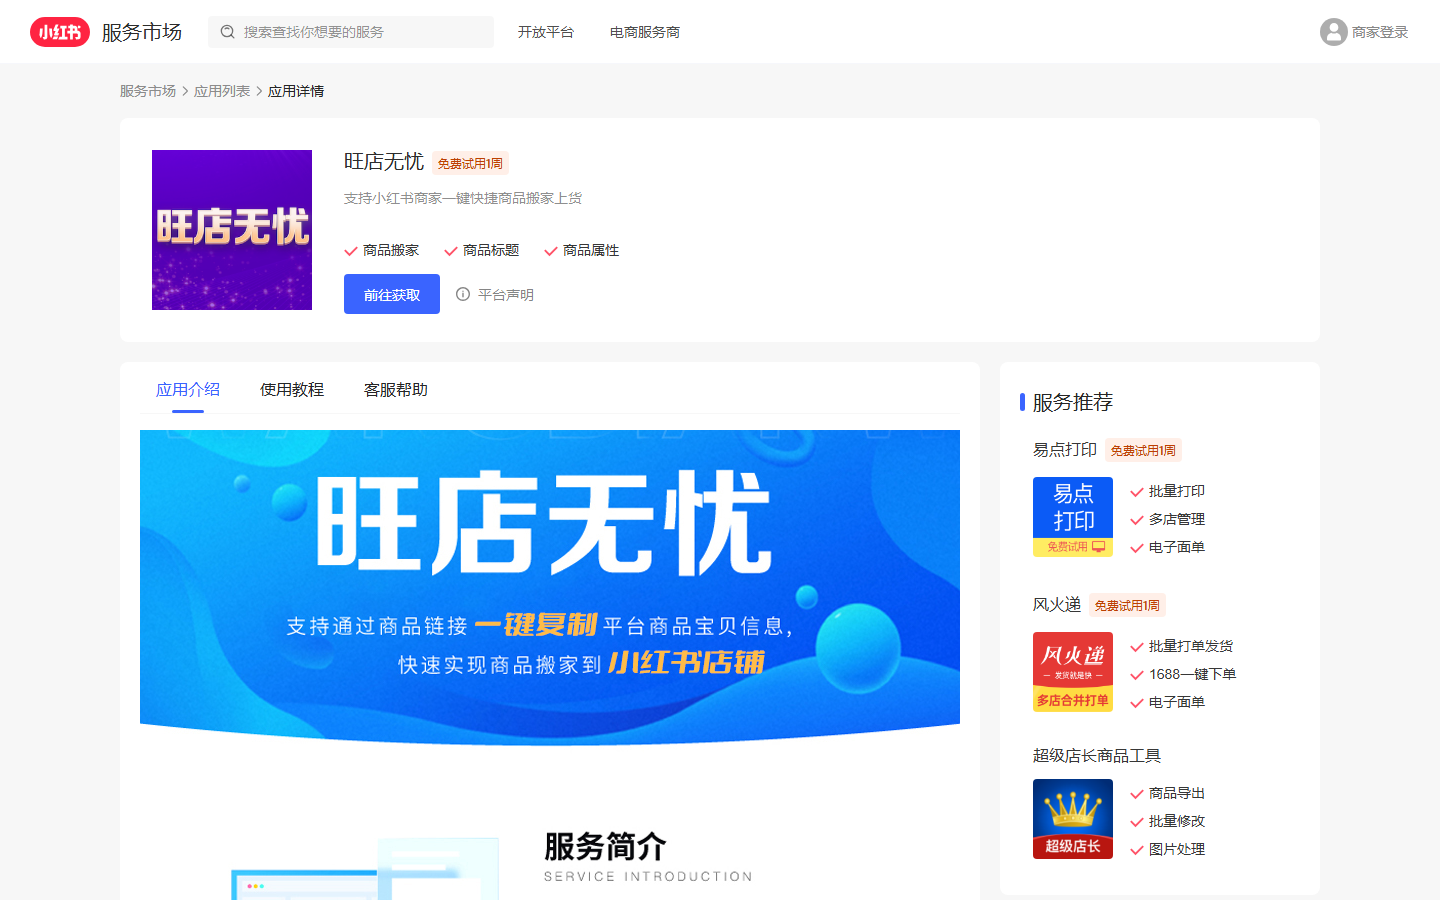This screenshot has height=900, width=1440.
Task: Click the 商品搬家 feature tag
Action: click(391, 250)
